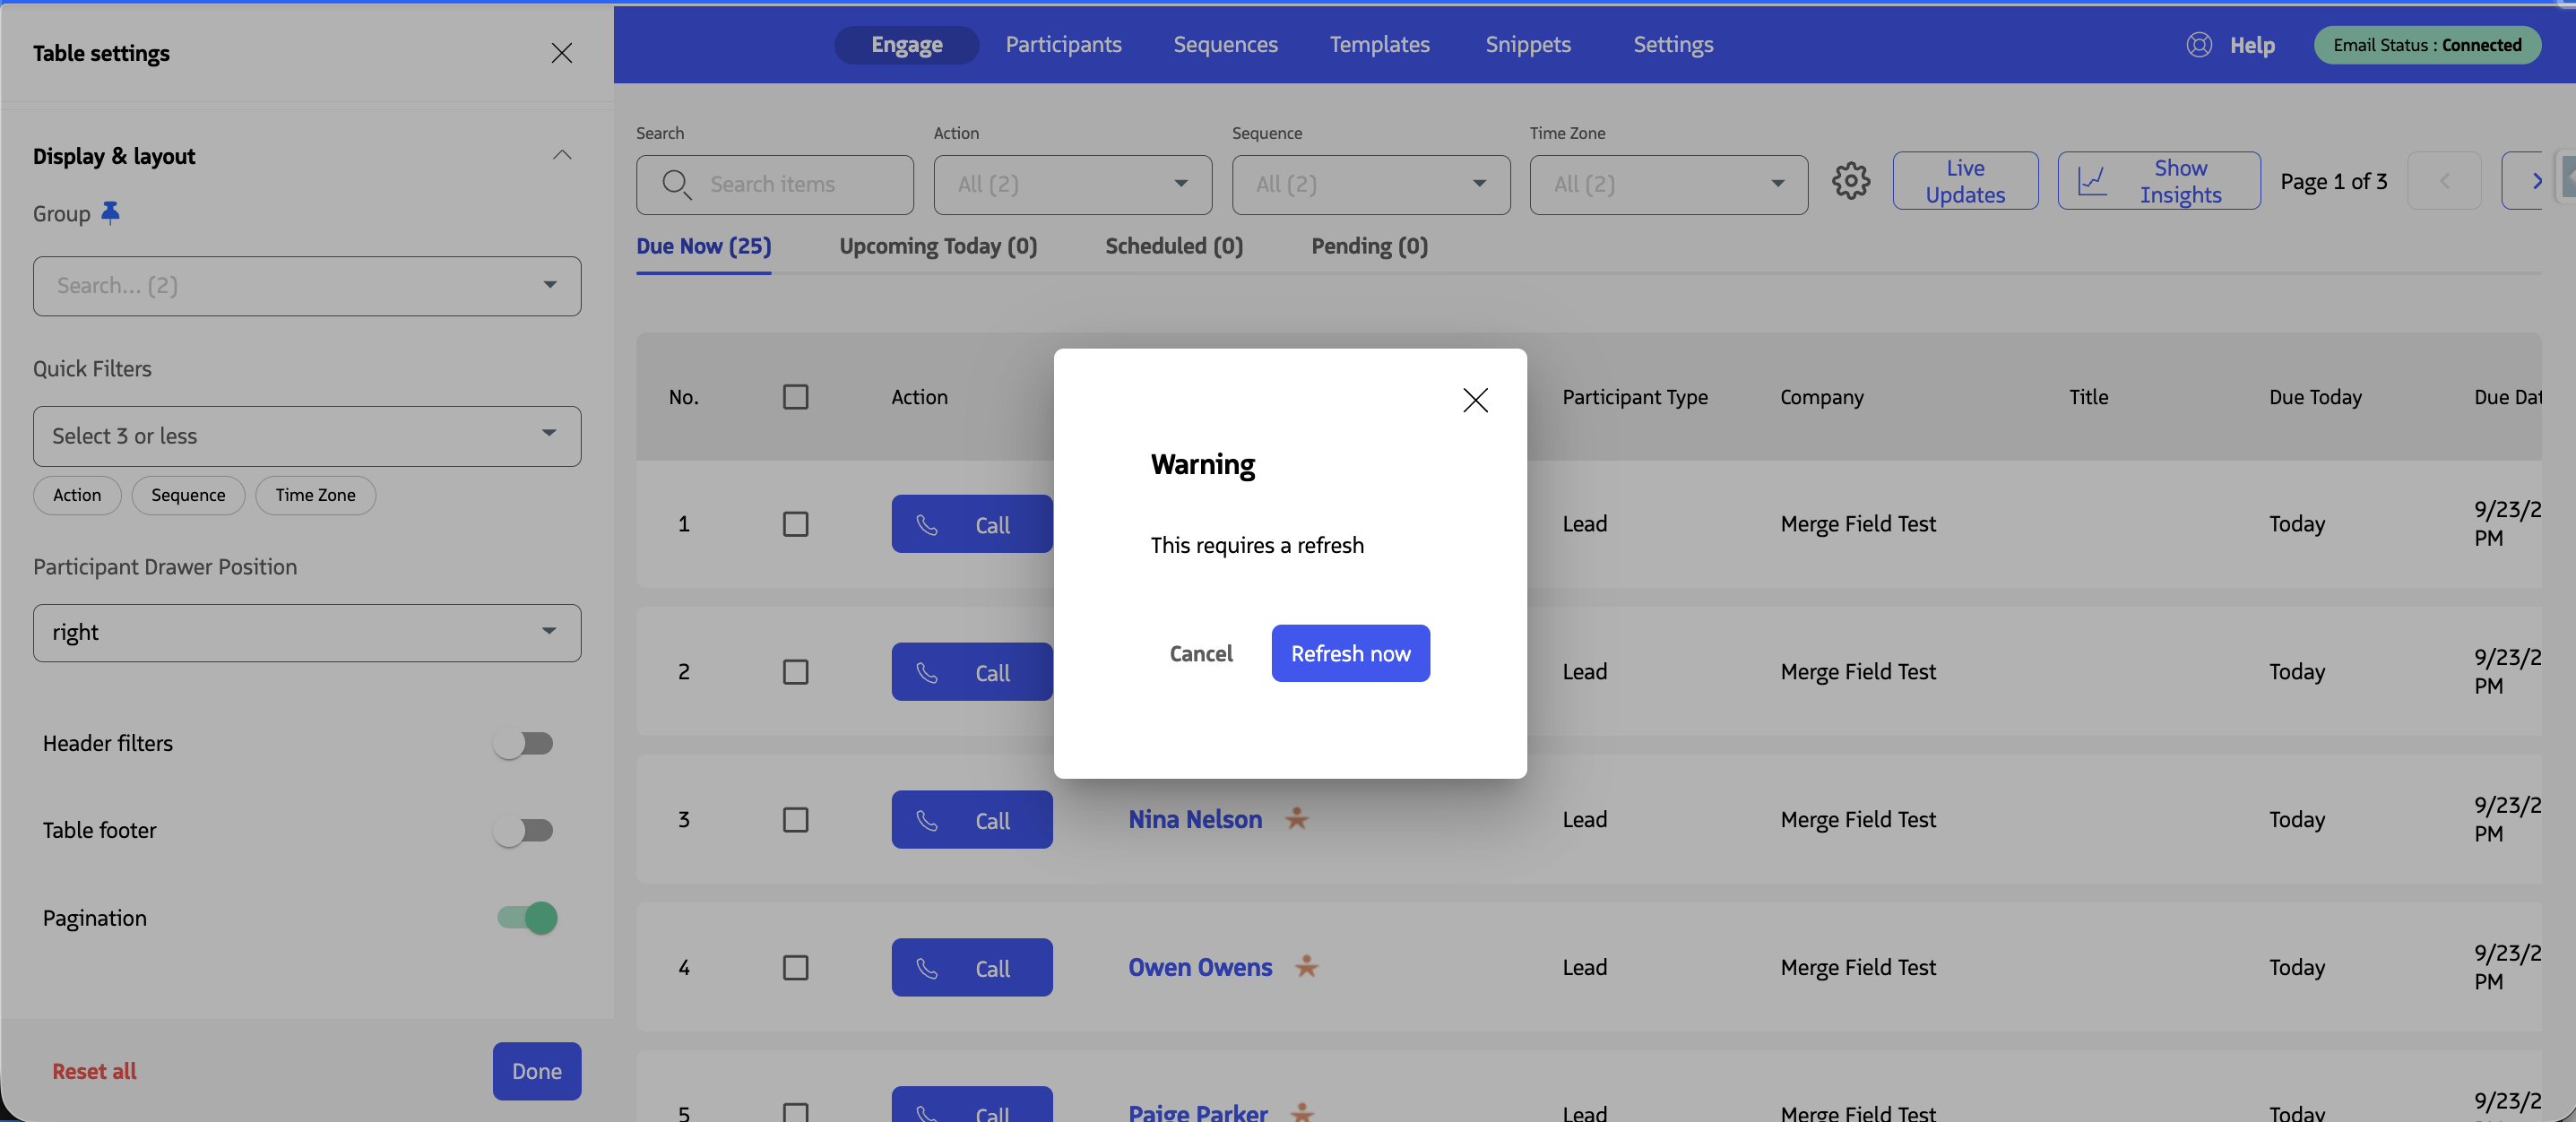Click chart icon in Show Insights
Image resolution: width=2576 pixels, height=1122 pixels.
coord(2092,181)
